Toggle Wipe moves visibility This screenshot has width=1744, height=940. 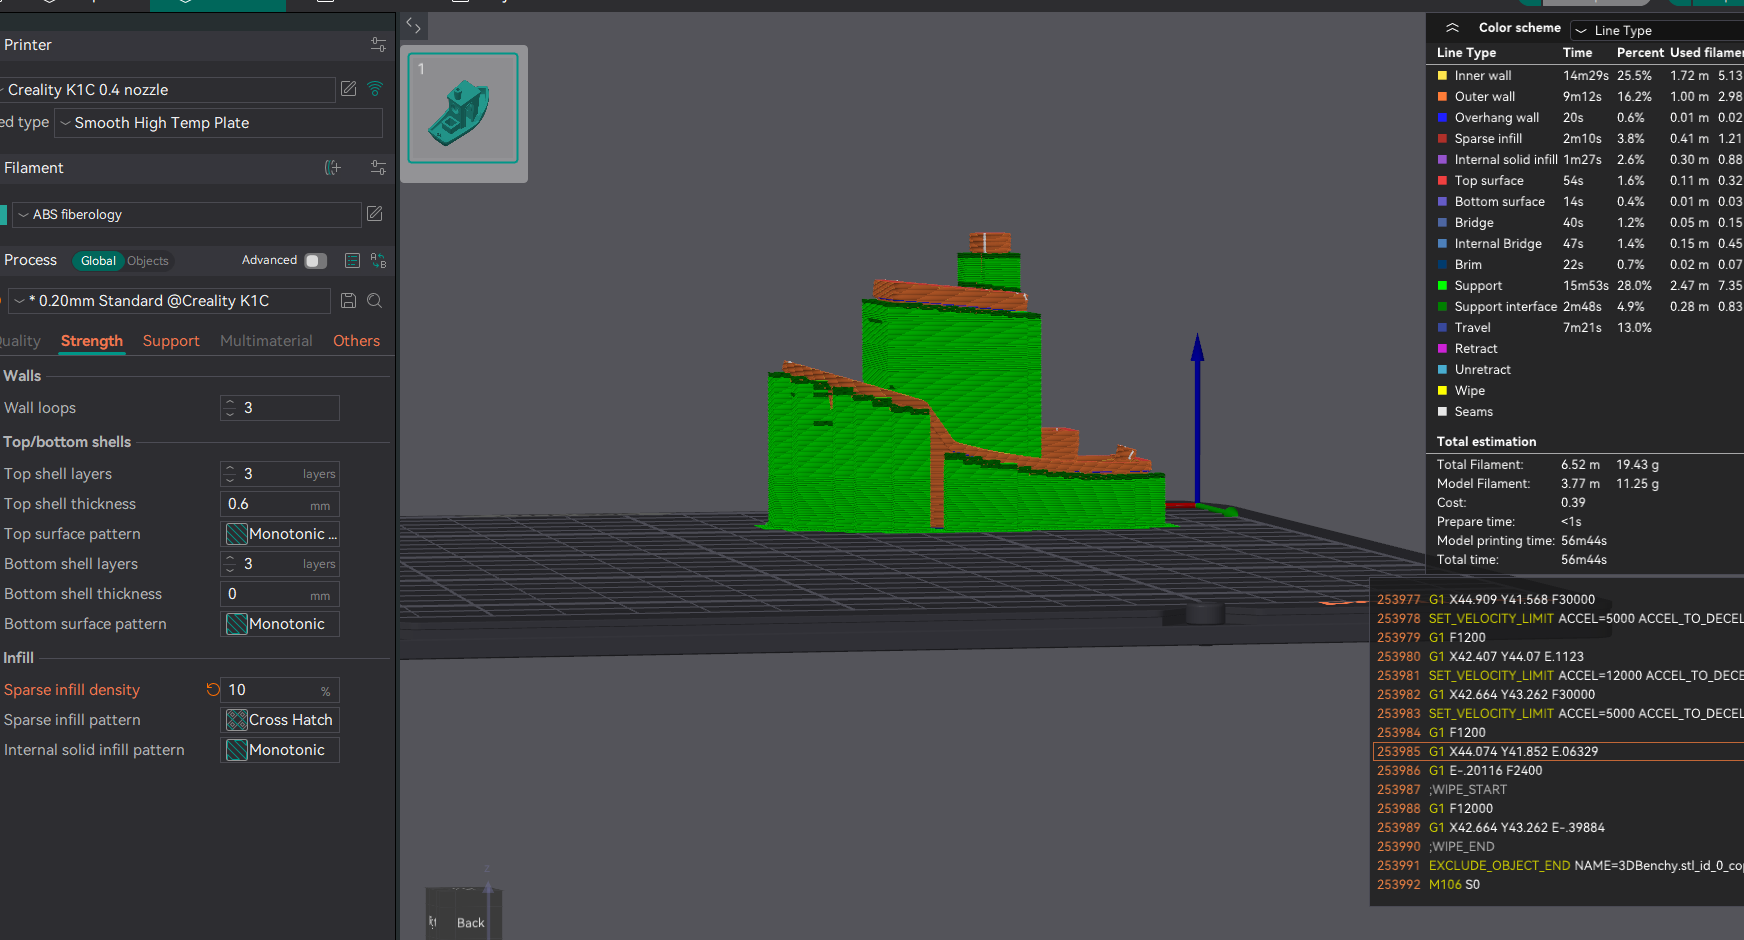1442,391
